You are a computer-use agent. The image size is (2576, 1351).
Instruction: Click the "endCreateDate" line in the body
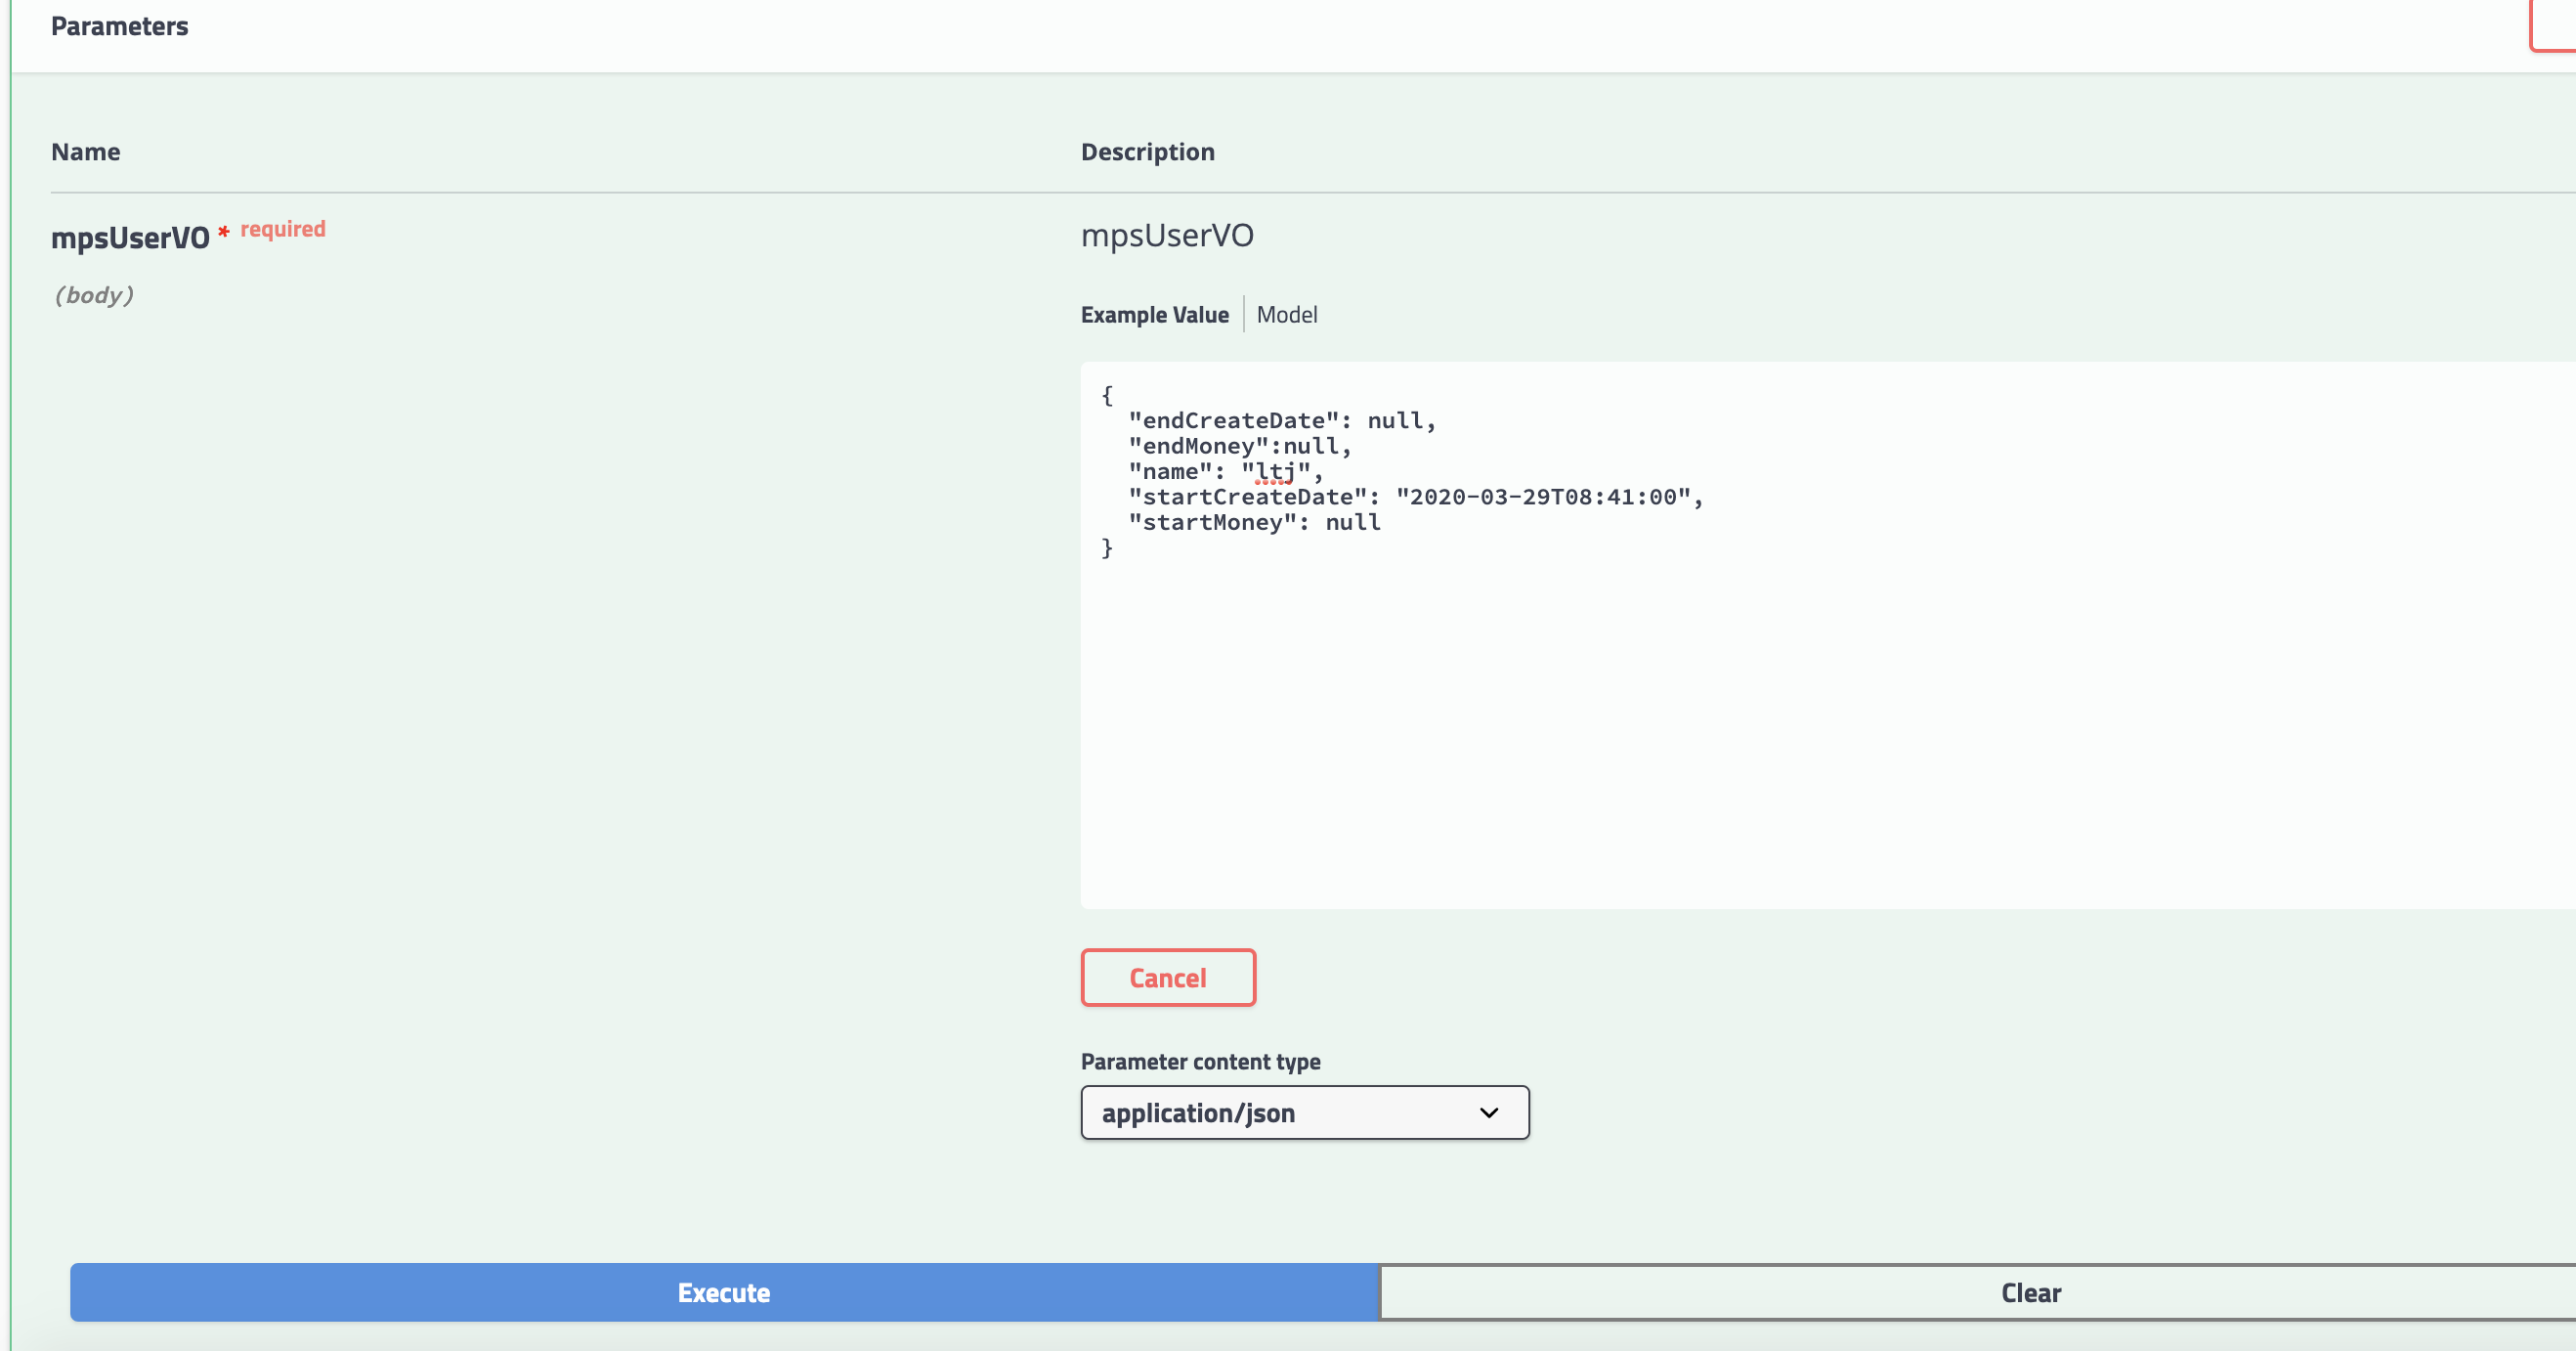[x=1281, y=420]
